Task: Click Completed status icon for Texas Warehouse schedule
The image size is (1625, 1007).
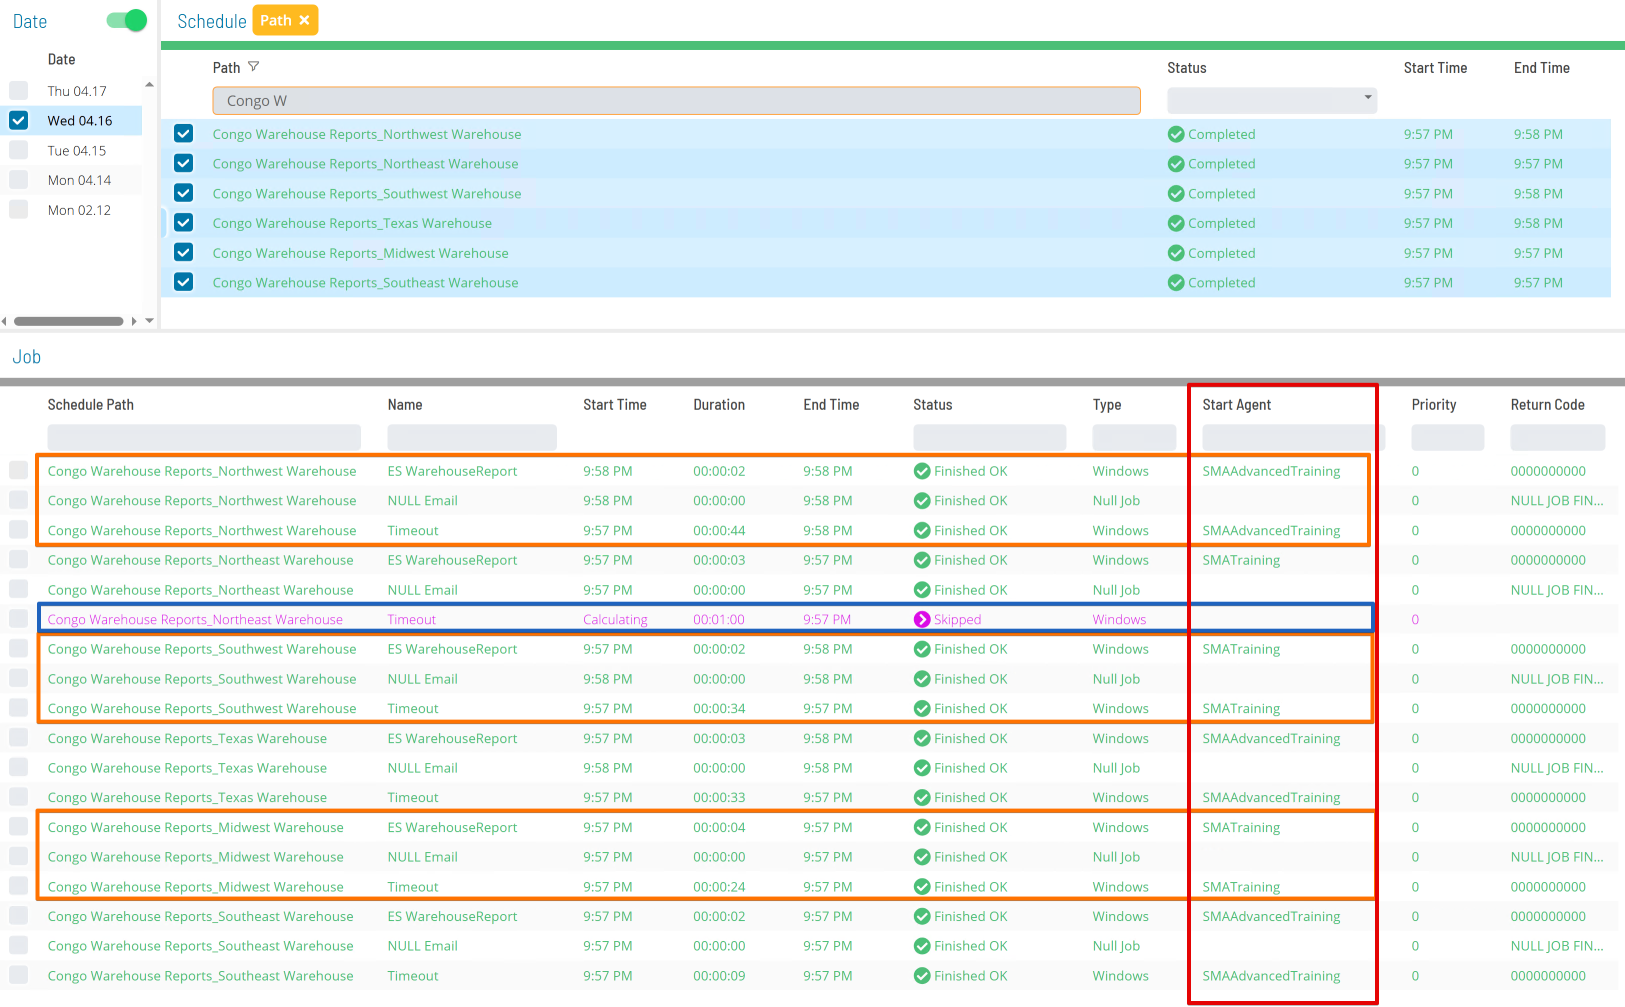Action: (x=1176, y=223)
